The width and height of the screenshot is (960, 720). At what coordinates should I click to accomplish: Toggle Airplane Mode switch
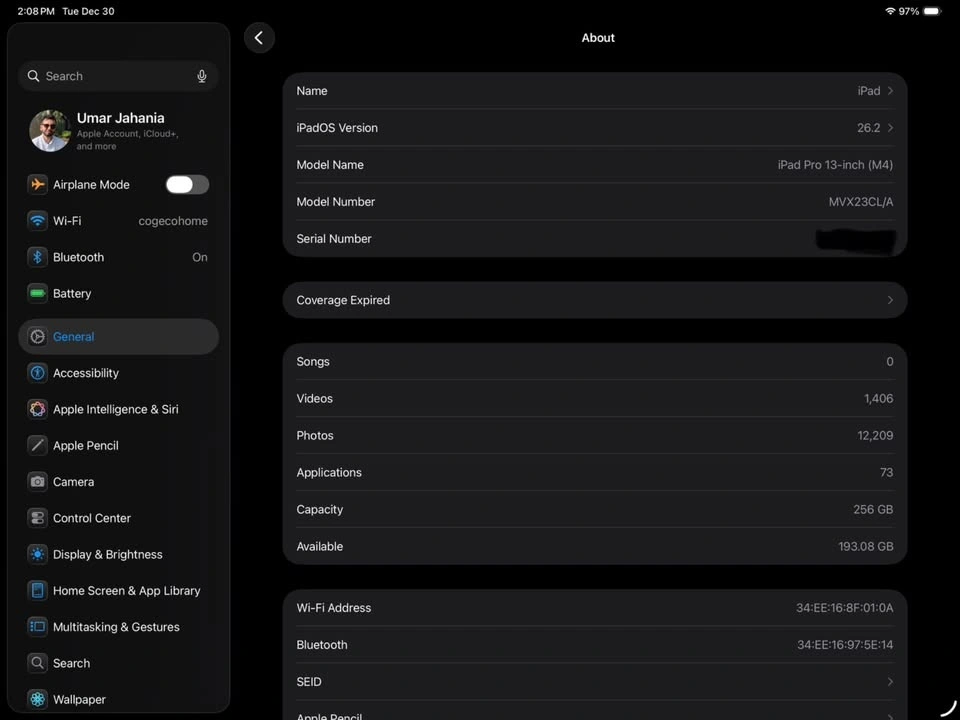click(187, 184)
